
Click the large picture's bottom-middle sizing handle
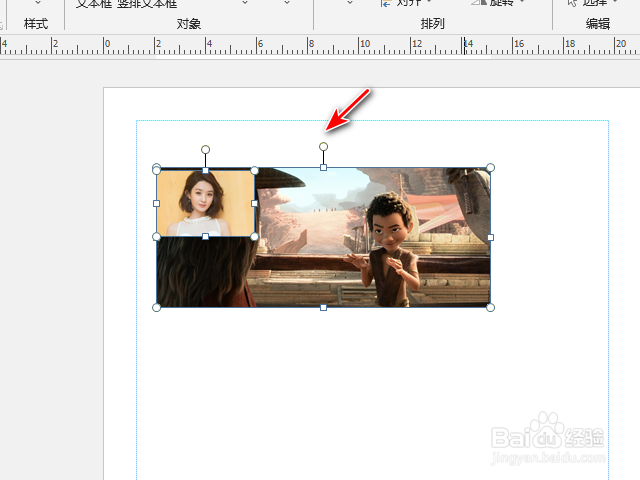[x=323, y=307]
